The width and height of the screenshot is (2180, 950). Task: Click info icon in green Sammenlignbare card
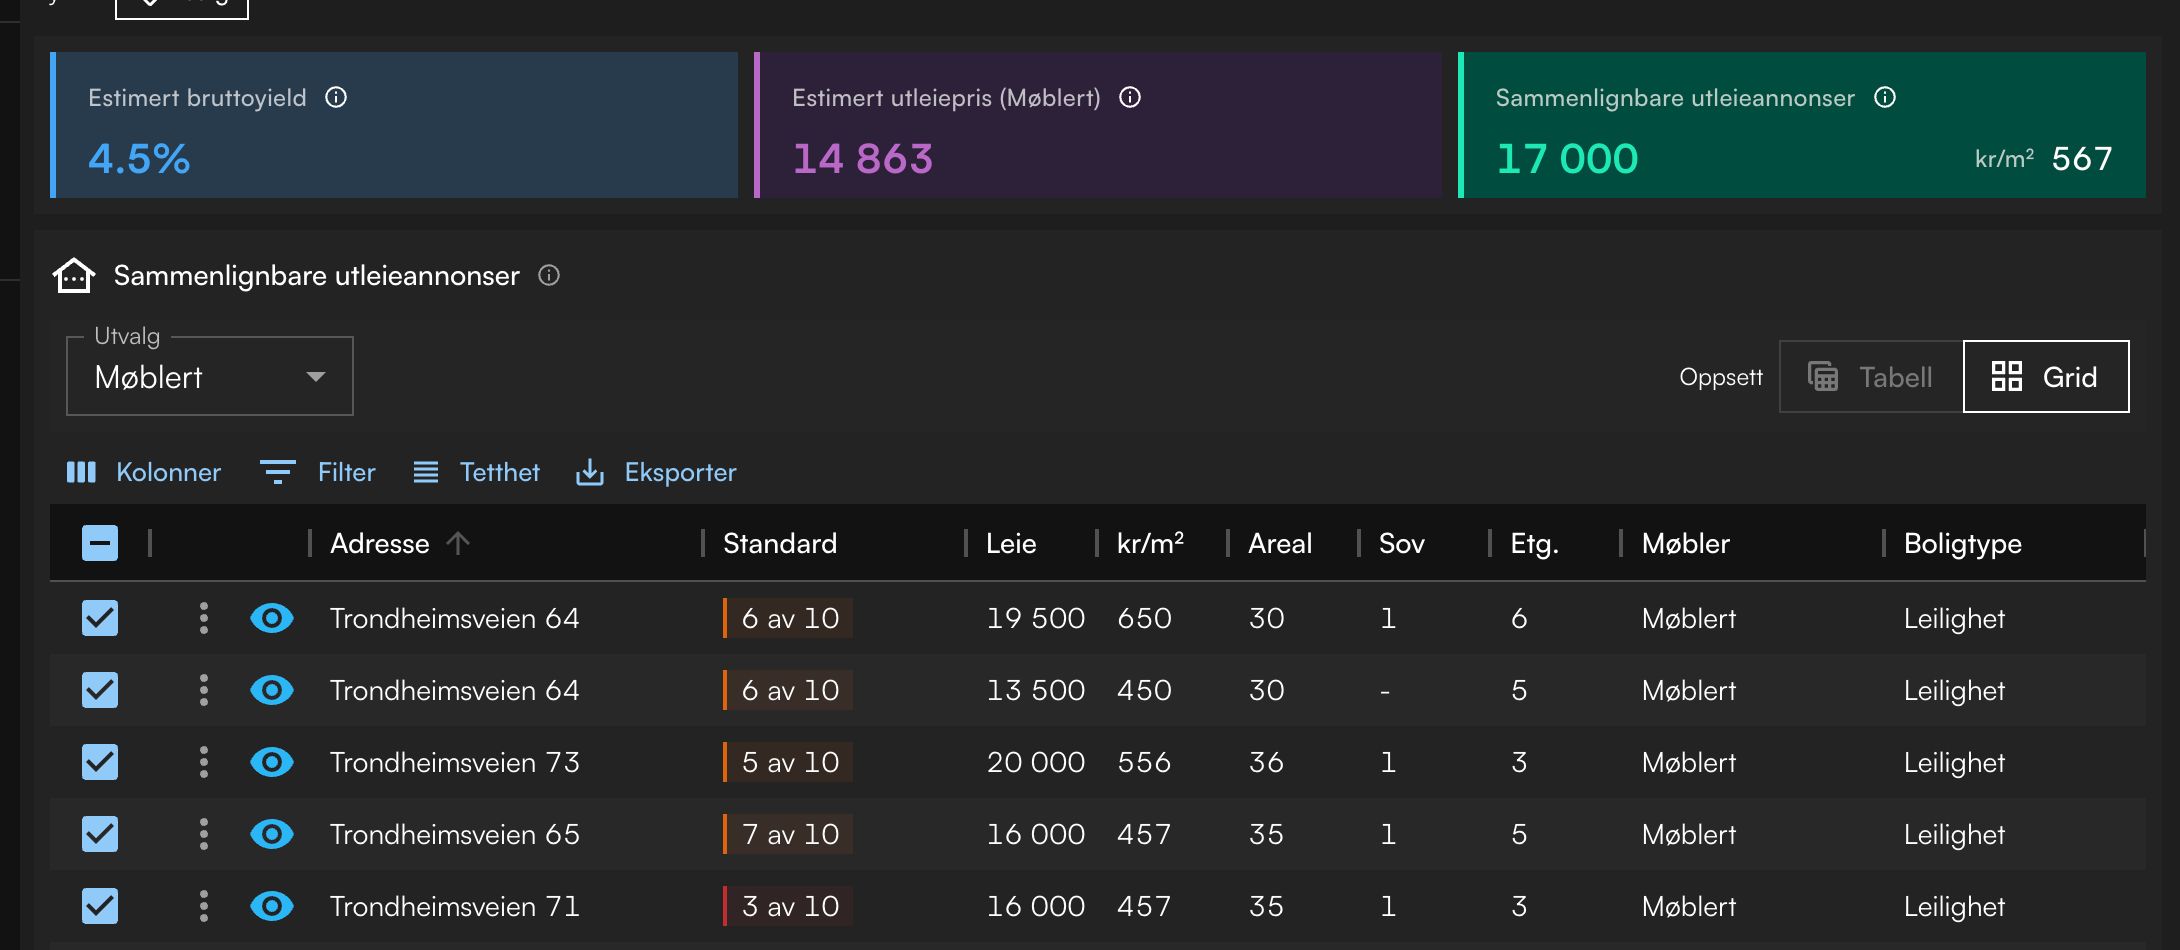point(1885,97)
